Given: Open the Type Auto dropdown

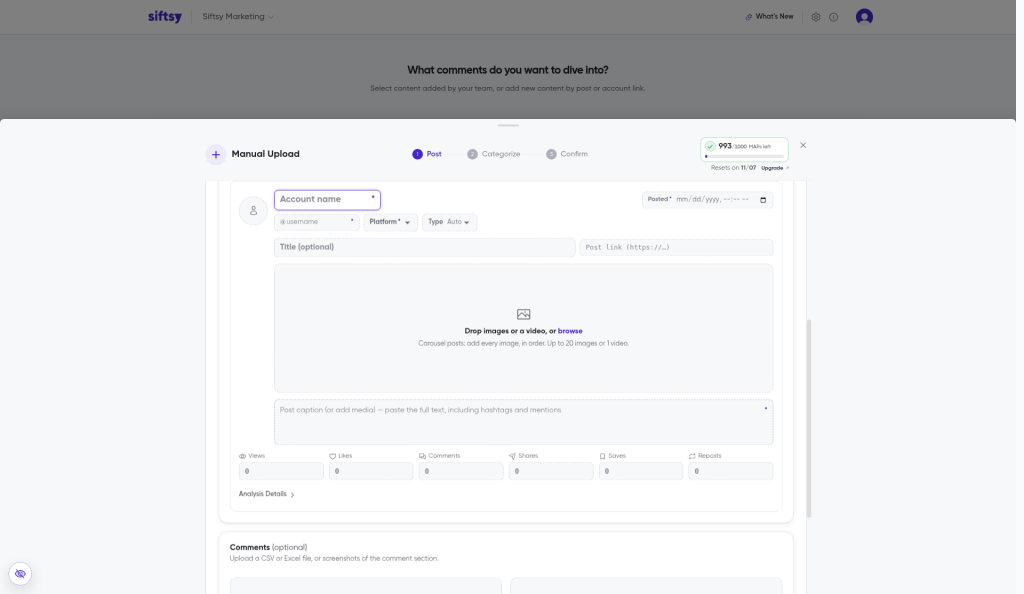Looking at the screenshot, I should point(449,222).
